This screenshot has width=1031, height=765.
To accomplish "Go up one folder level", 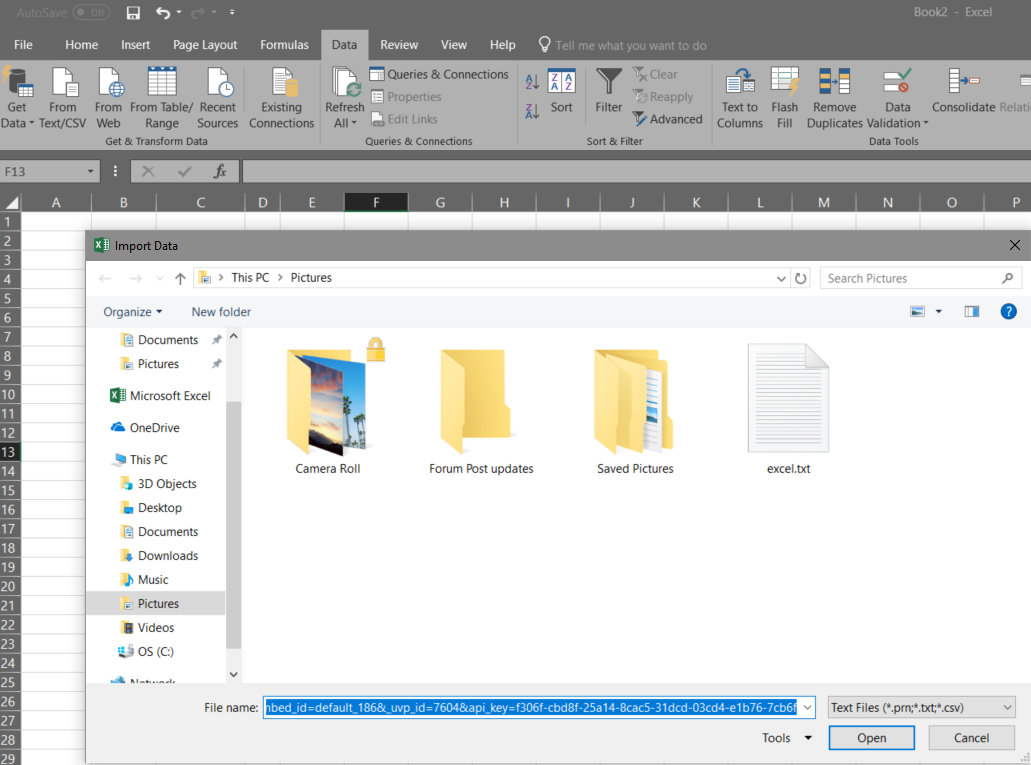I will pyautogui.click(x=180, y=278).
